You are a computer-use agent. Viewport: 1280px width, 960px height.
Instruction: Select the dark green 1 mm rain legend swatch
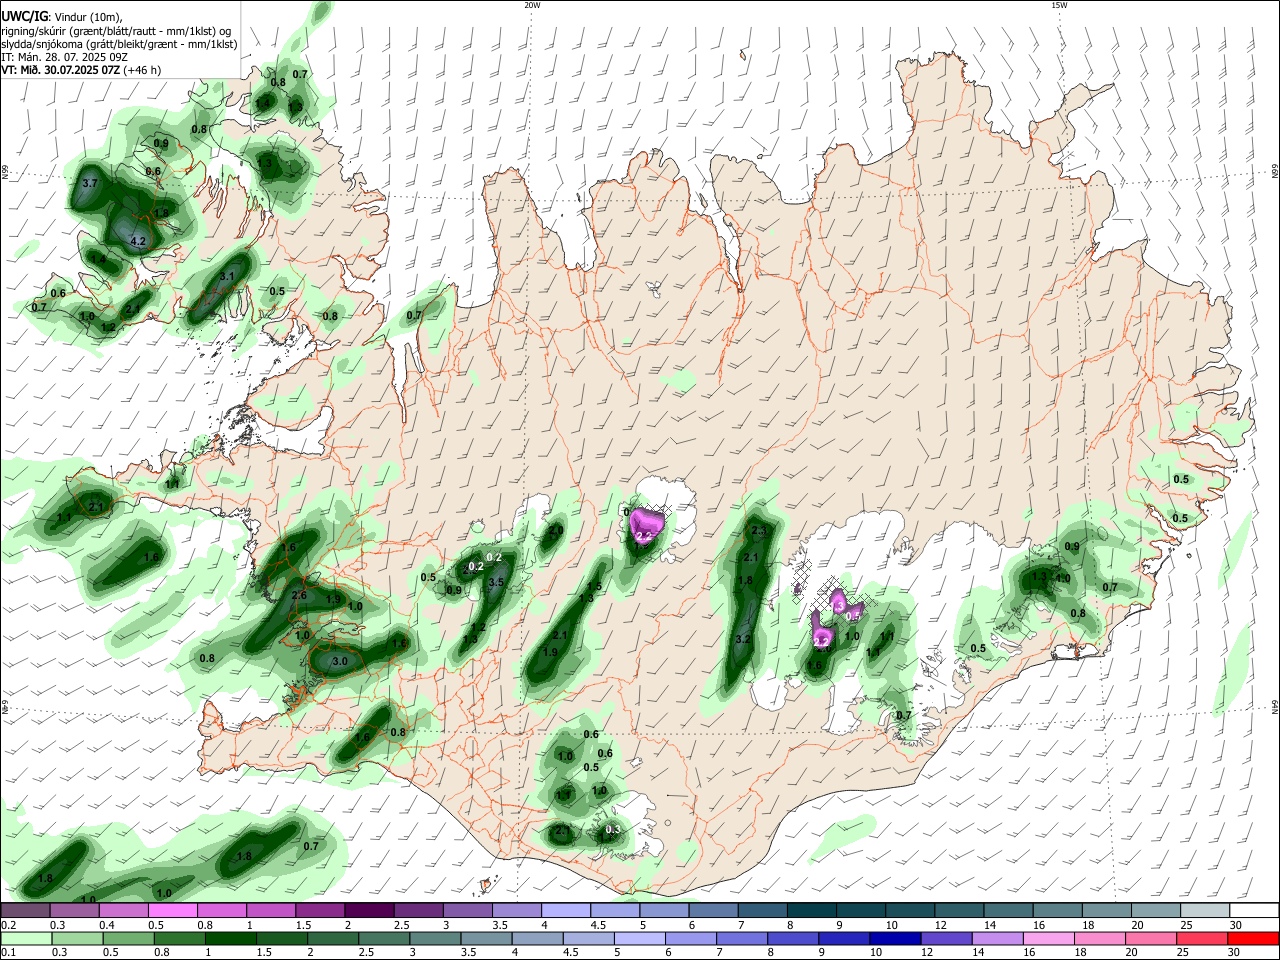tap(230, 938)
